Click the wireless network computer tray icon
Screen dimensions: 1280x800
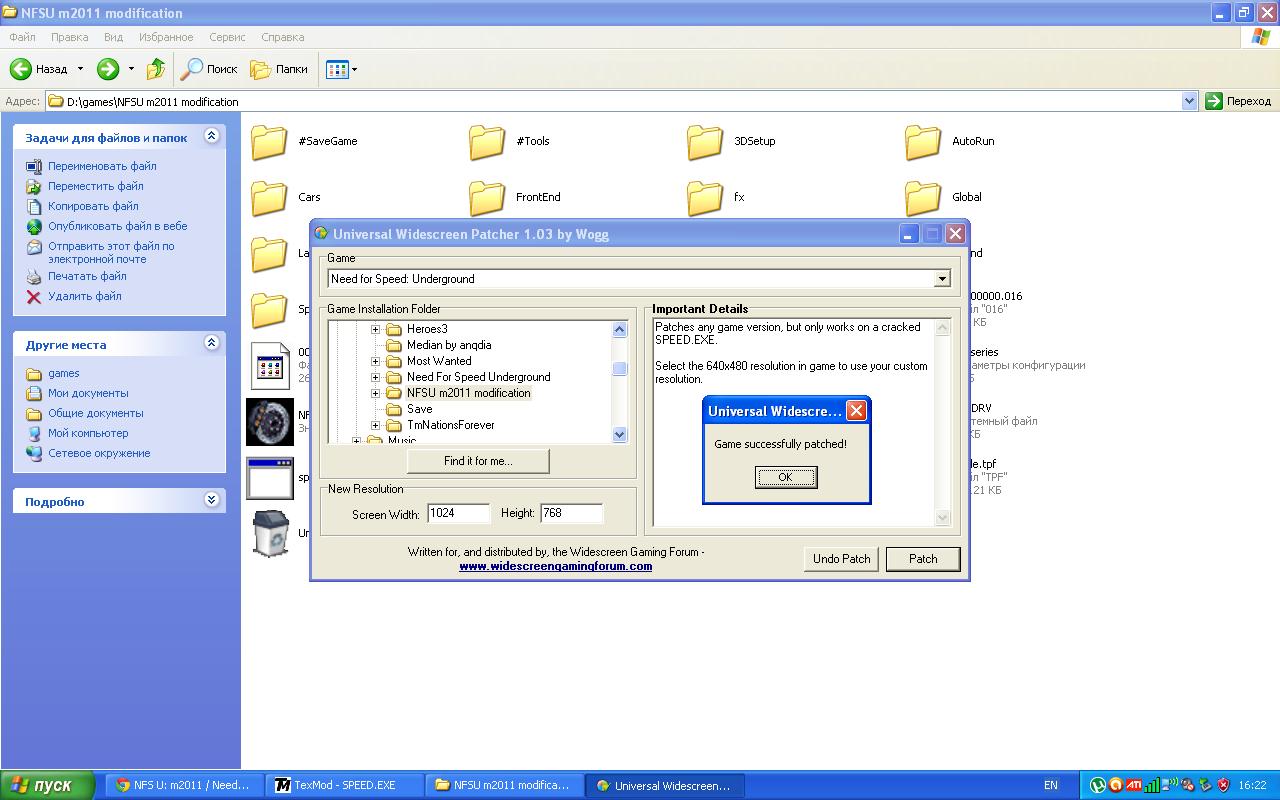(1170, 785)
